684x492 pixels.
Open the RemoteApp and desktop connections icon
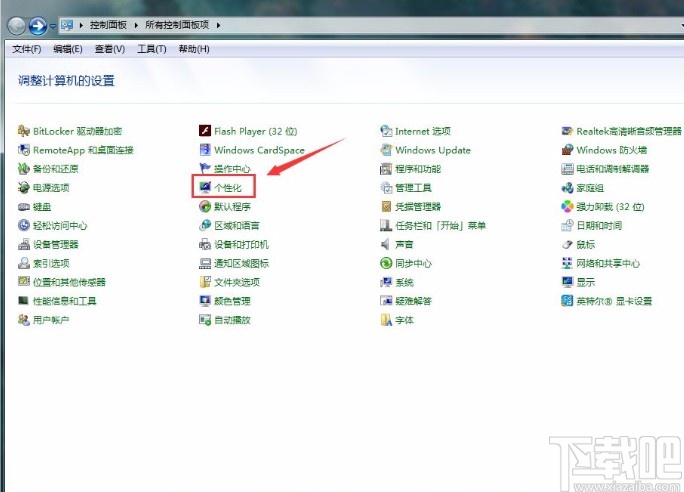click(x=24, y=150)
